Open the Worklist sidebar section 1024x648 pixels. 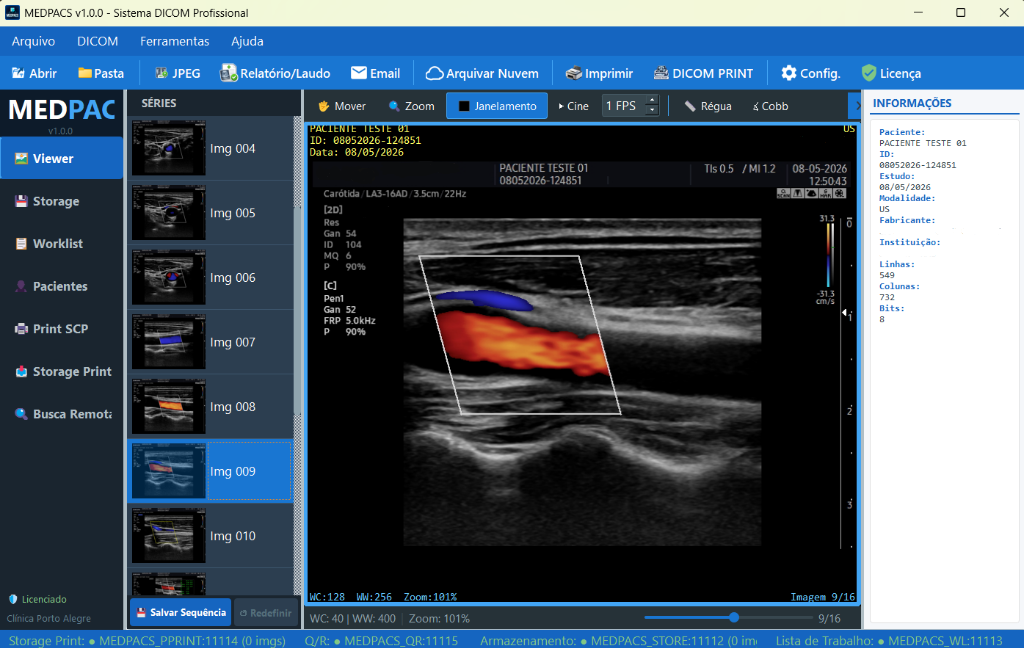coord(61,244)
